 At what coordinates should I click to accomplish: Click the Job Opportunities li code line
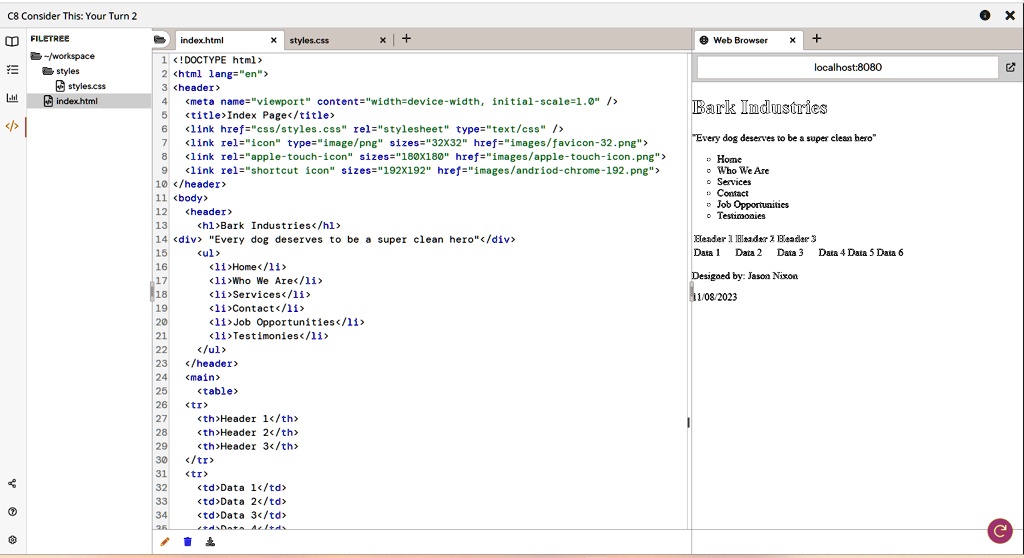point(287,322)
